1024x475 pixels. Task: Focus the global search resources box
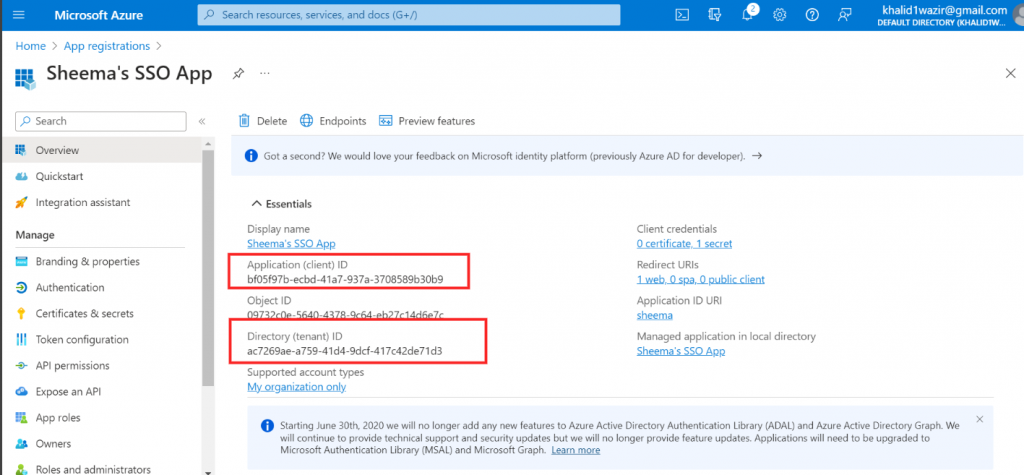click(x=409, y=14)
